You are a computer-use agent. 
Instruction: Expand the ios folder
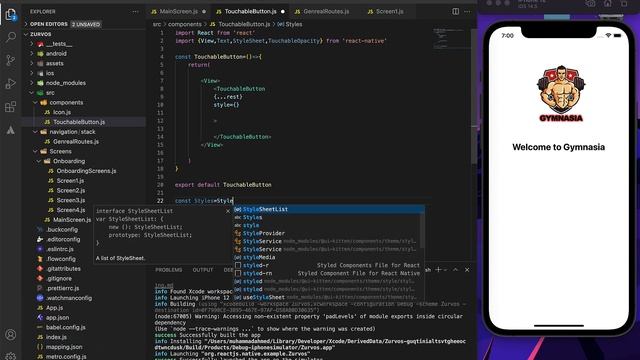[50, 73]
